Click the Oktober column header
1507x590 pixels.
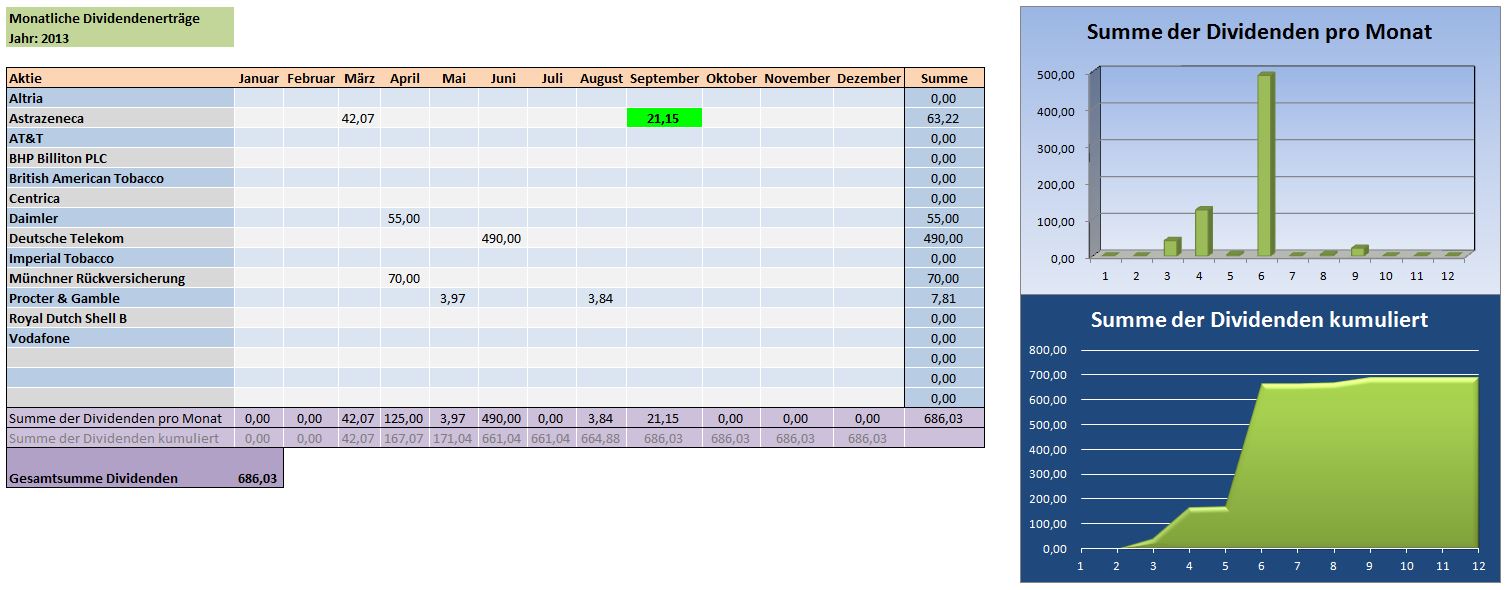click(732, 78)
